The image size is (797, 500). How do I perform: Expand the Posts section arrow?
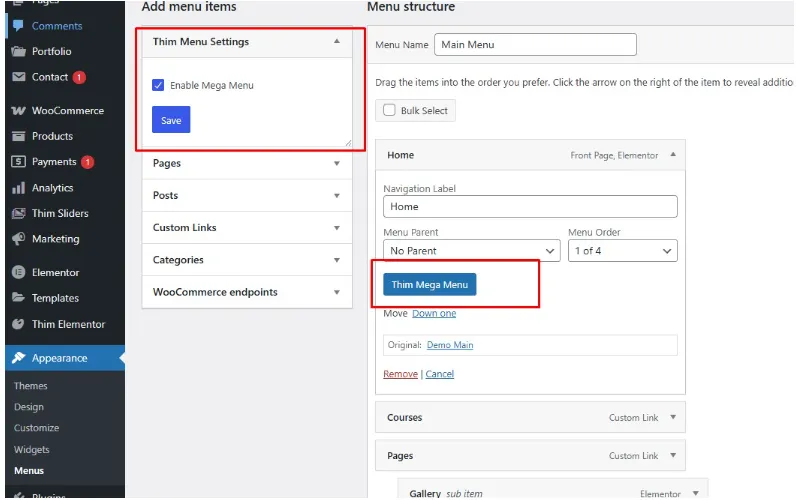click(336, 196)
